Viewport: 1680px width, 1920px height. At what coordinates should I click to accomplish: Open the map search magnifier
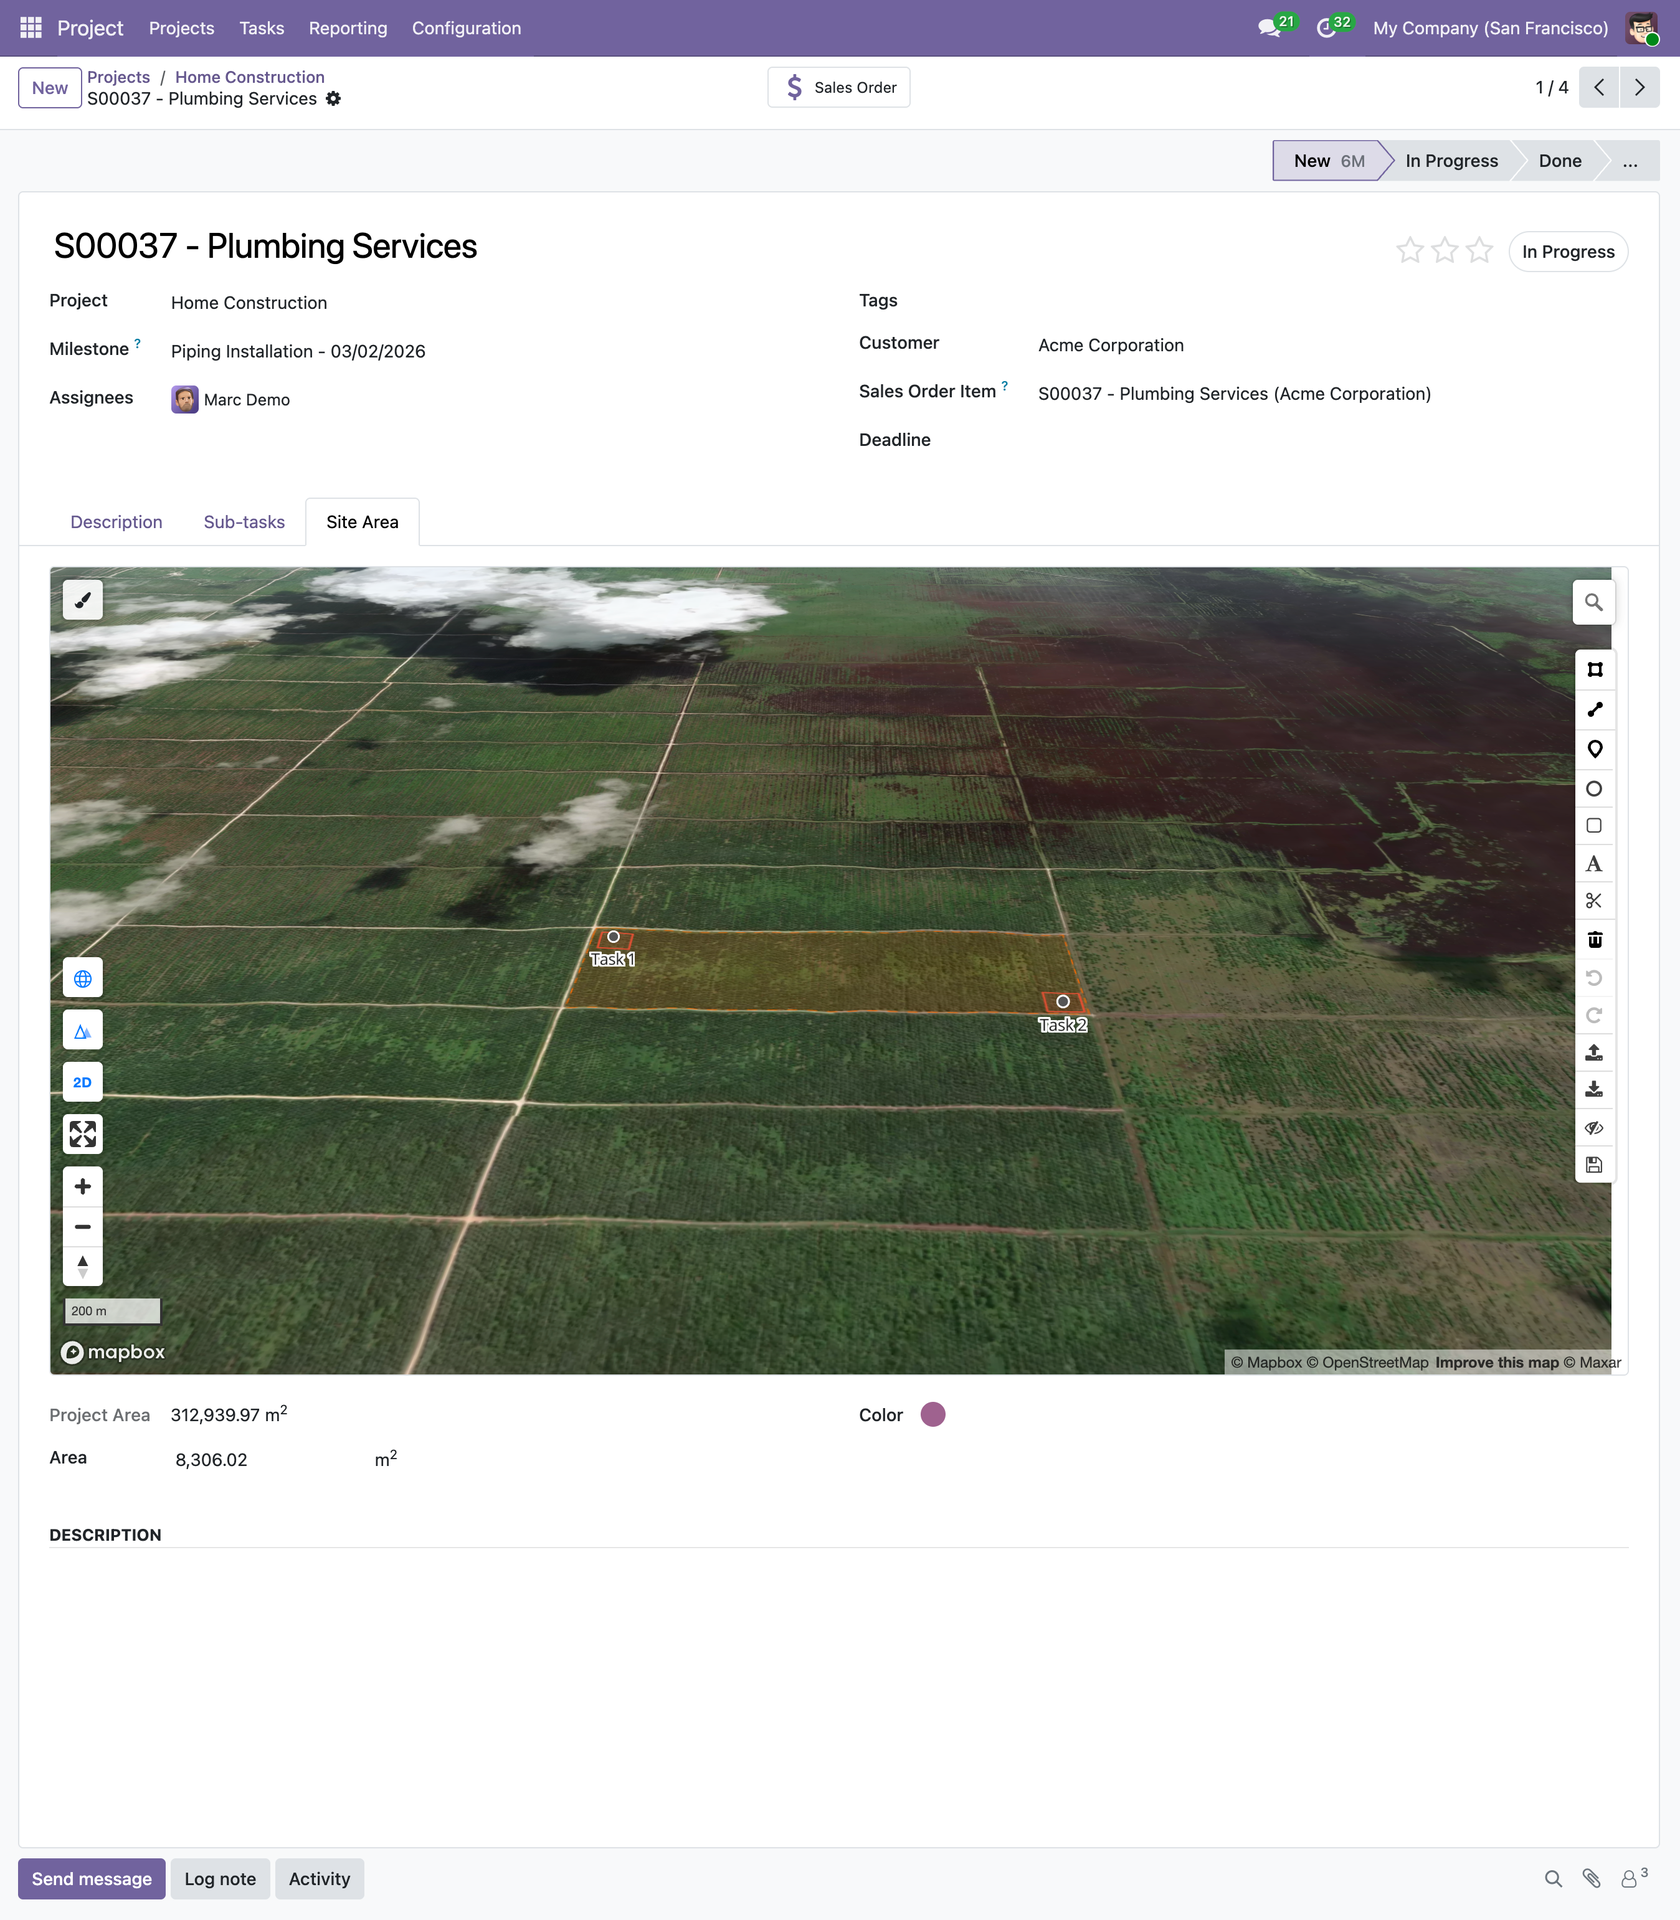point(1594,602)
